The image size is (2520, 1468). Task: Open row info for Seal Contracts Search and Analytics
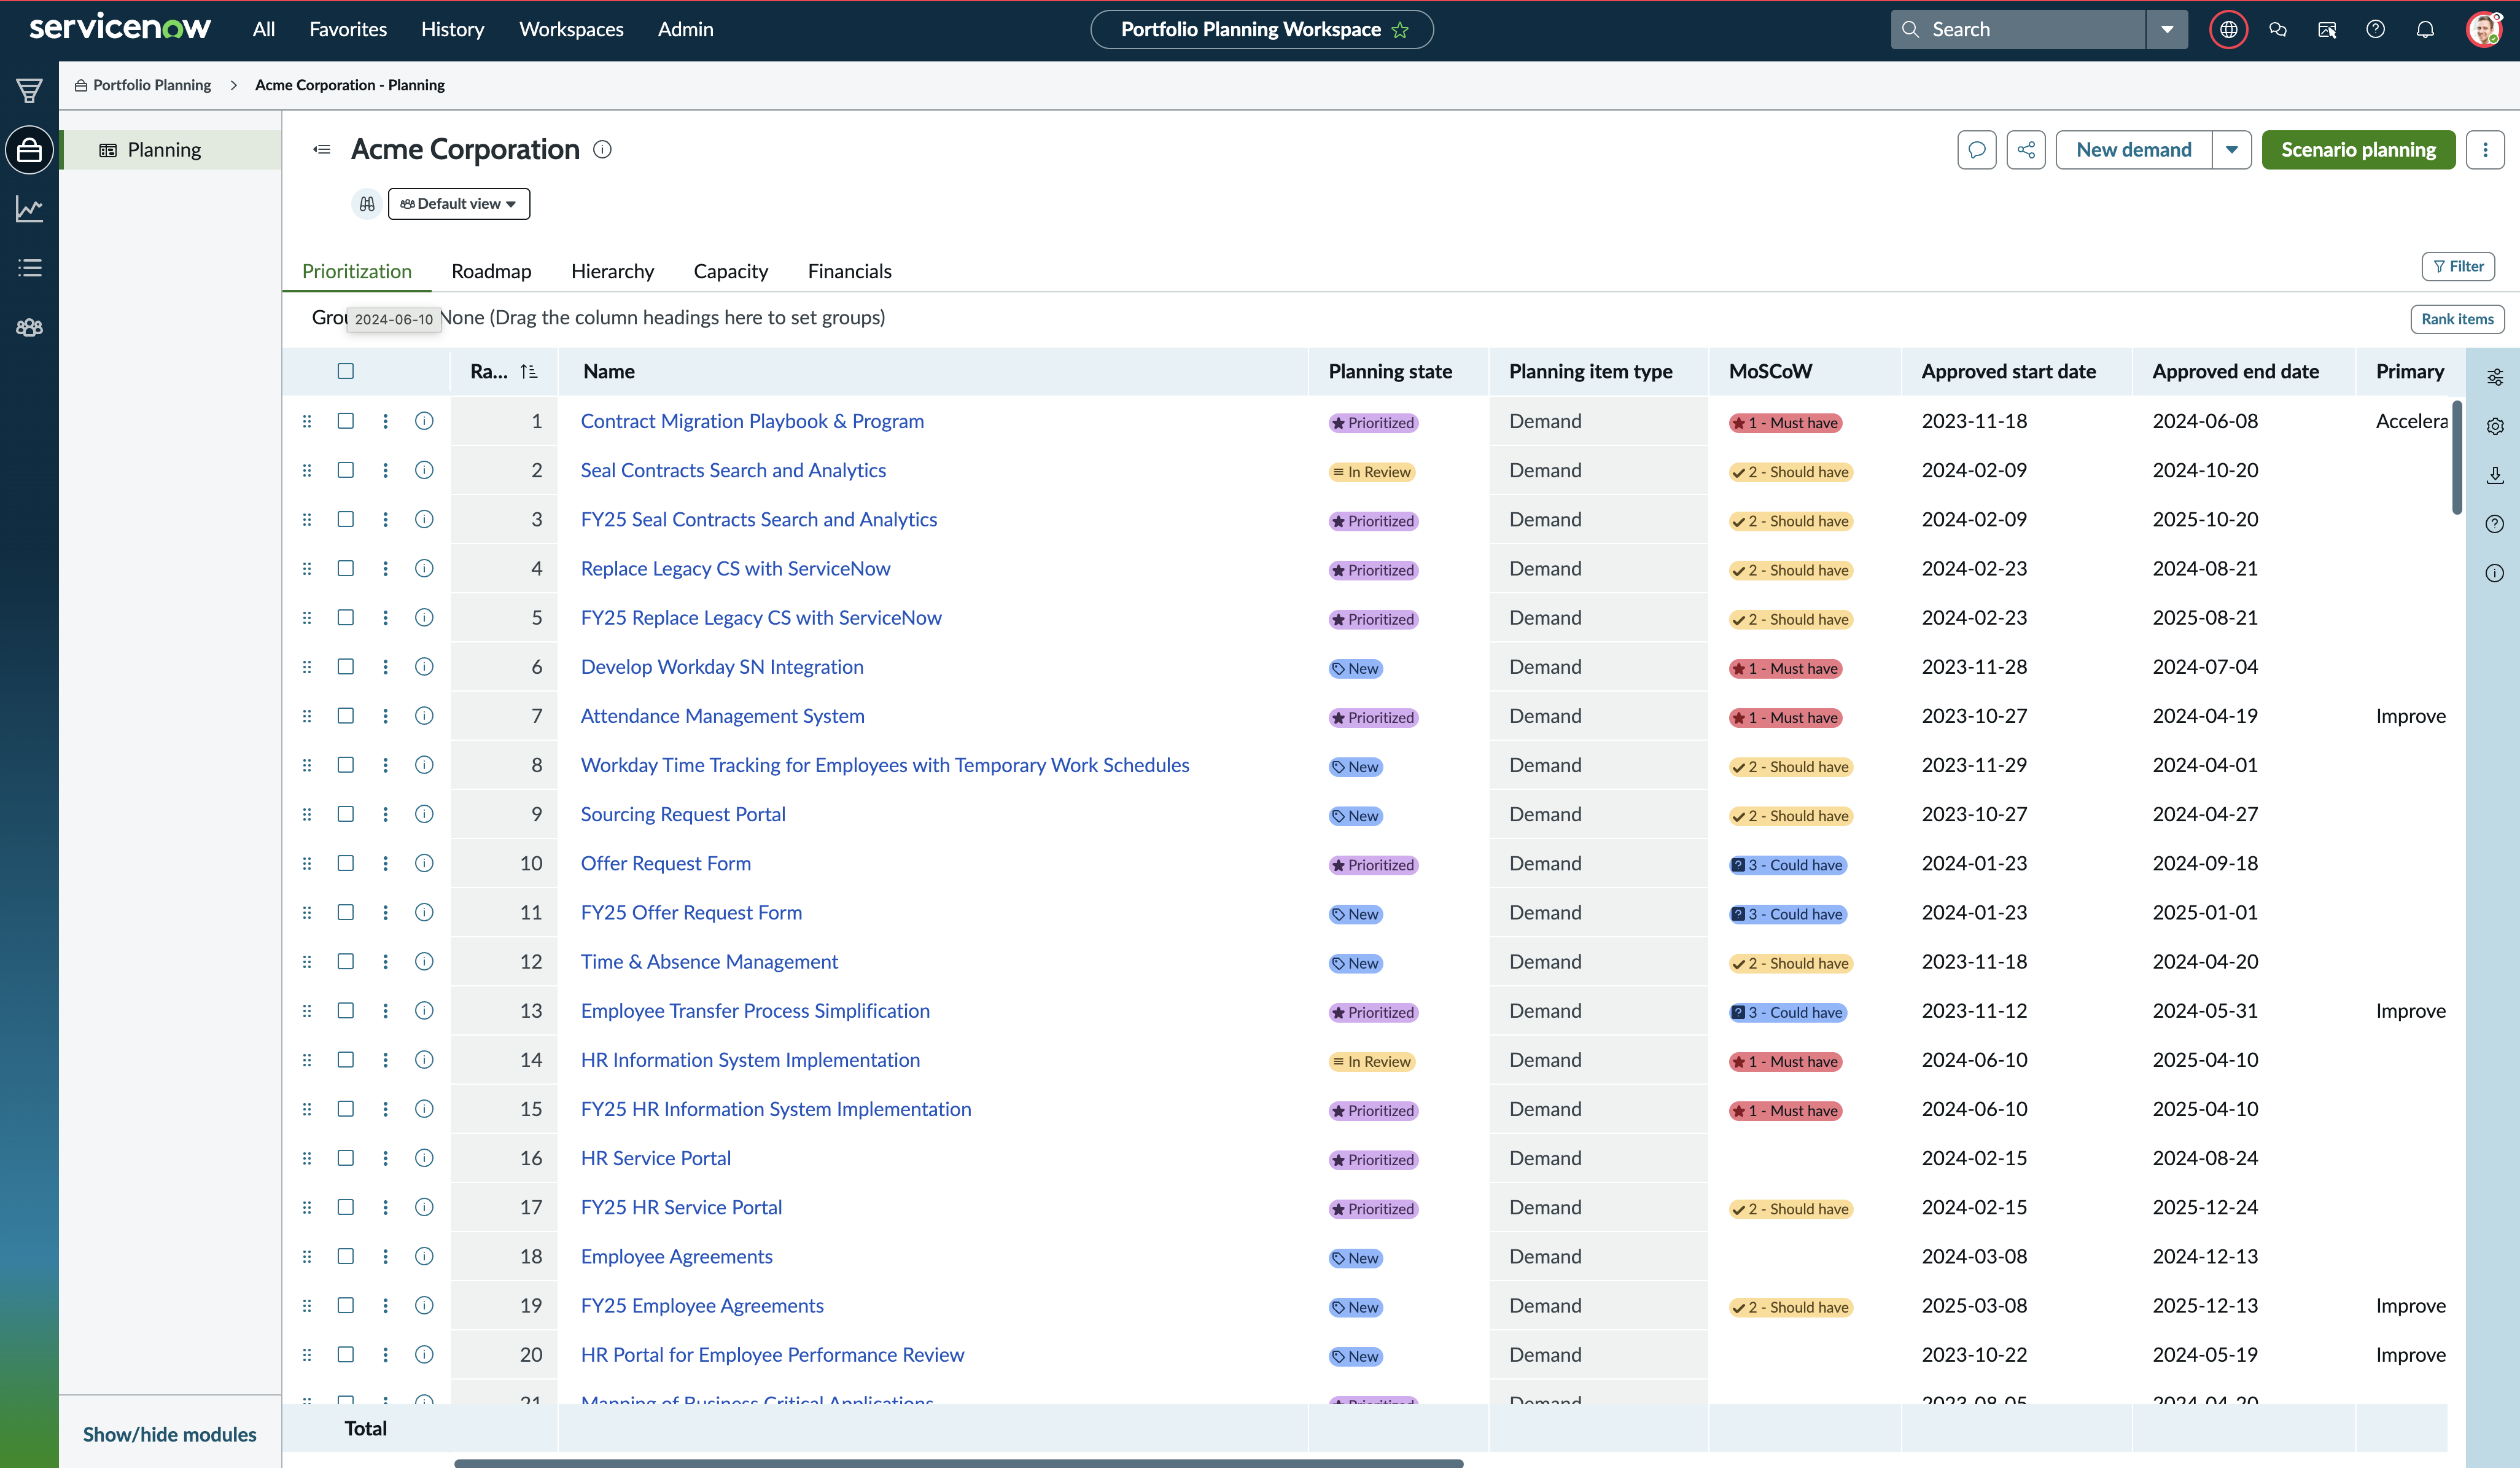424,470
